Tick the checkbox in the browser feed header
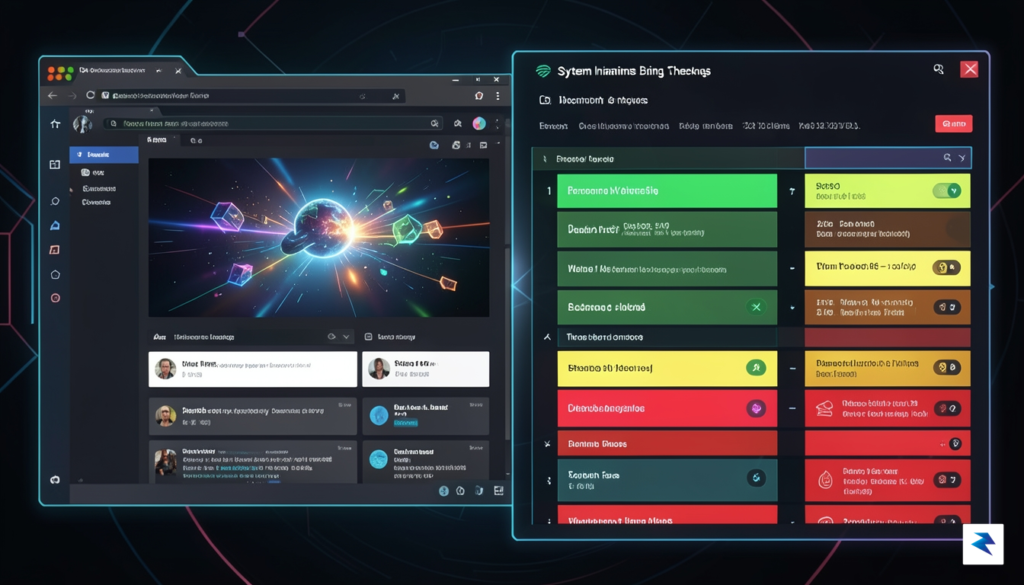The height and width of the screenshot is (585, 1024). (368, 337)
